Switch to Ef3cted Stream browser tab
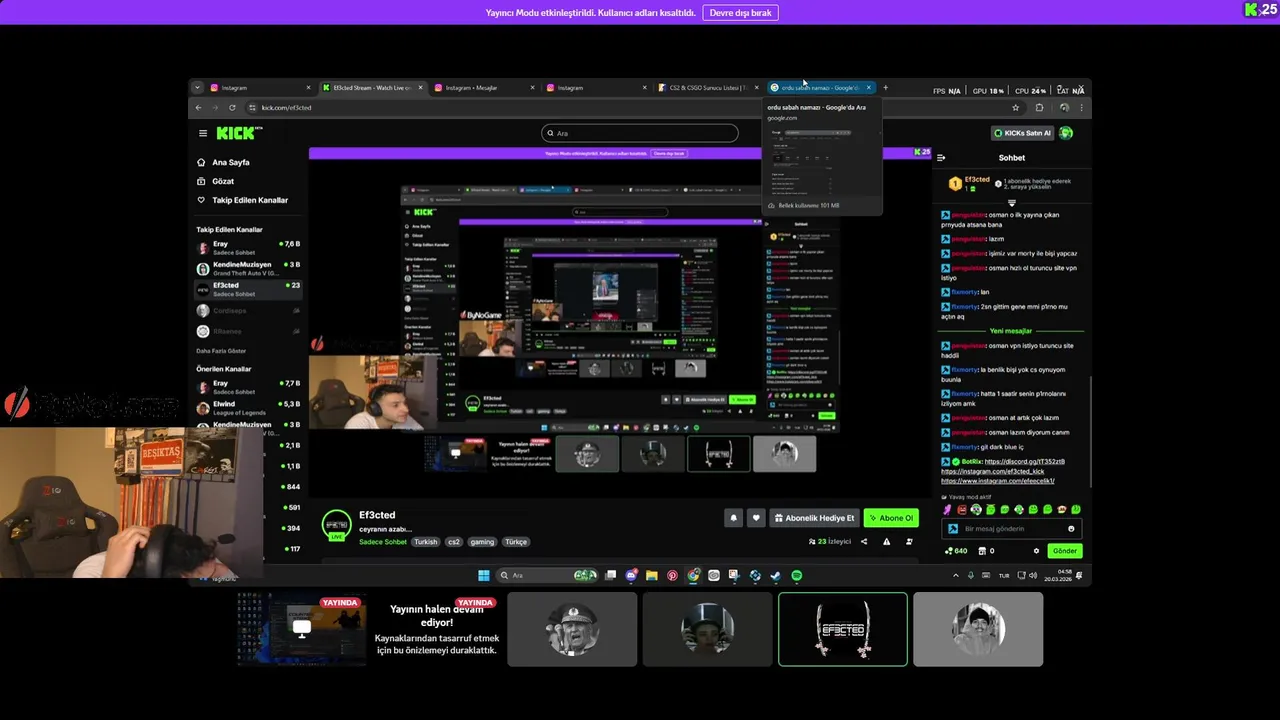Image resolution: width=1280 pixels, height=720 pixels. [x=372, y=88]
